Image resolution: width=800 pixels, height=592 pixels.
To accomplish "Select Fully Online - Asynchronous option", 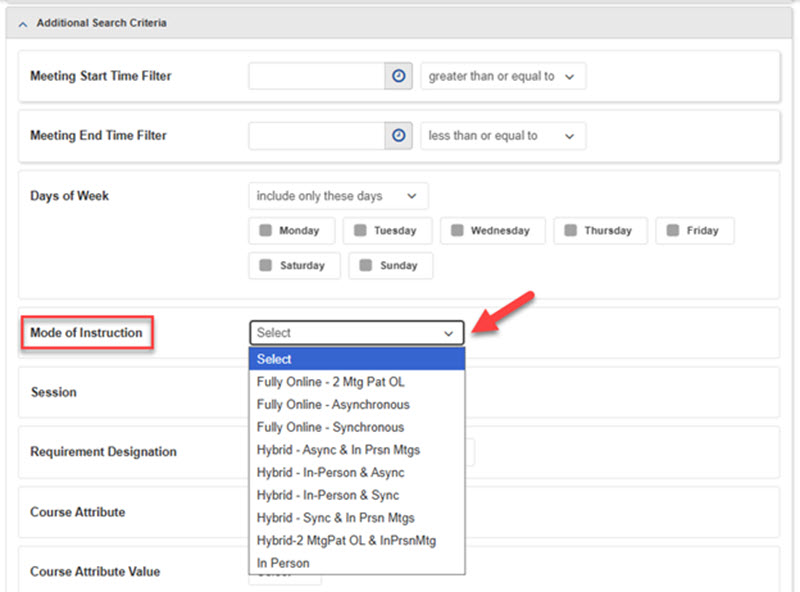I will point(333,404).
